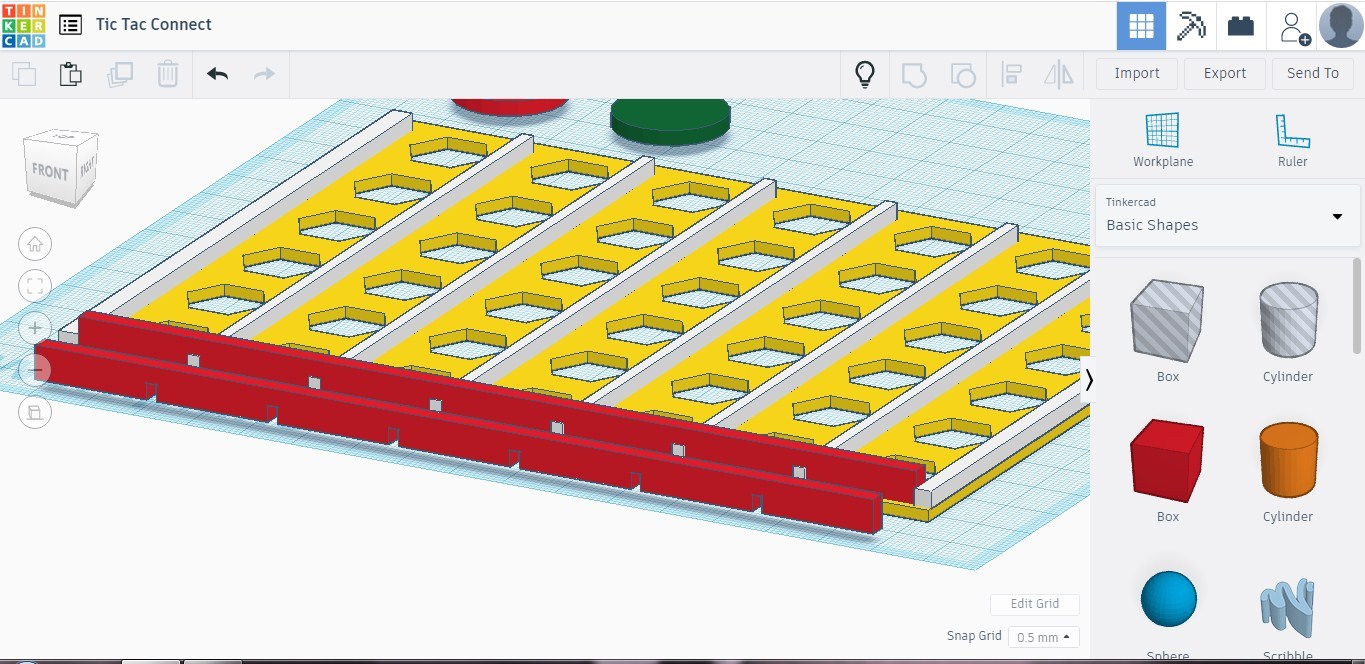Click the Align tool icon
Image resolution: width=1365 pixels, height=664 pixels.
1011,74
